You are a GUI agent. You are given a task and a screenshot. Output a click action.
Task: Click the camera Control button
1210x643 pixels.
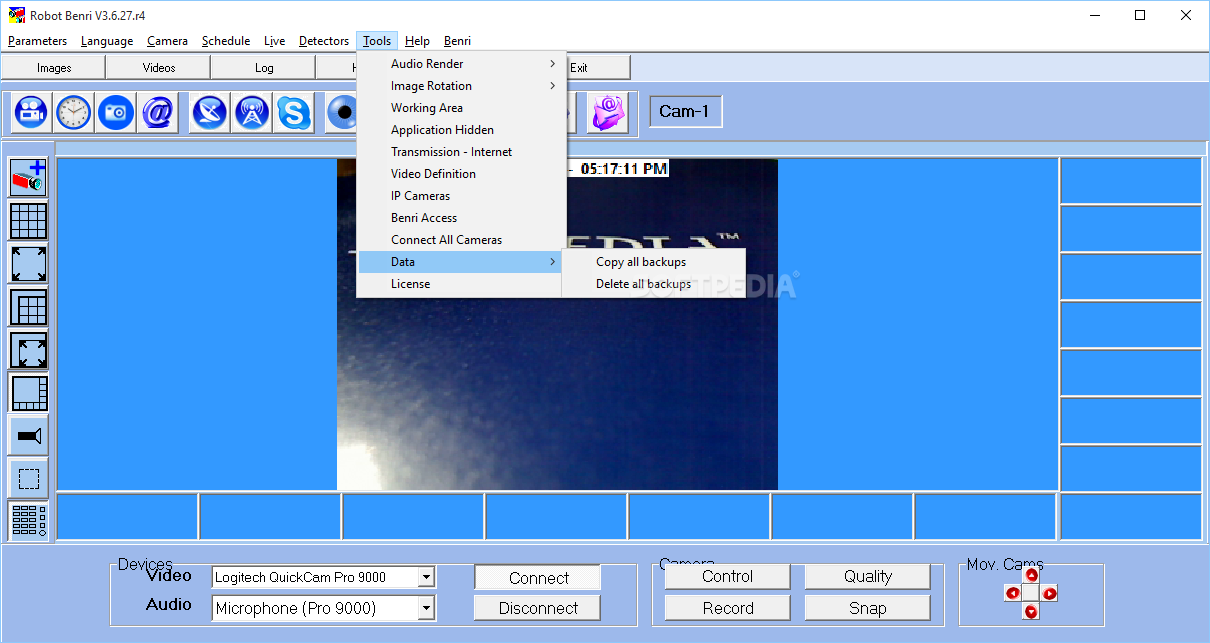[727, 576]
